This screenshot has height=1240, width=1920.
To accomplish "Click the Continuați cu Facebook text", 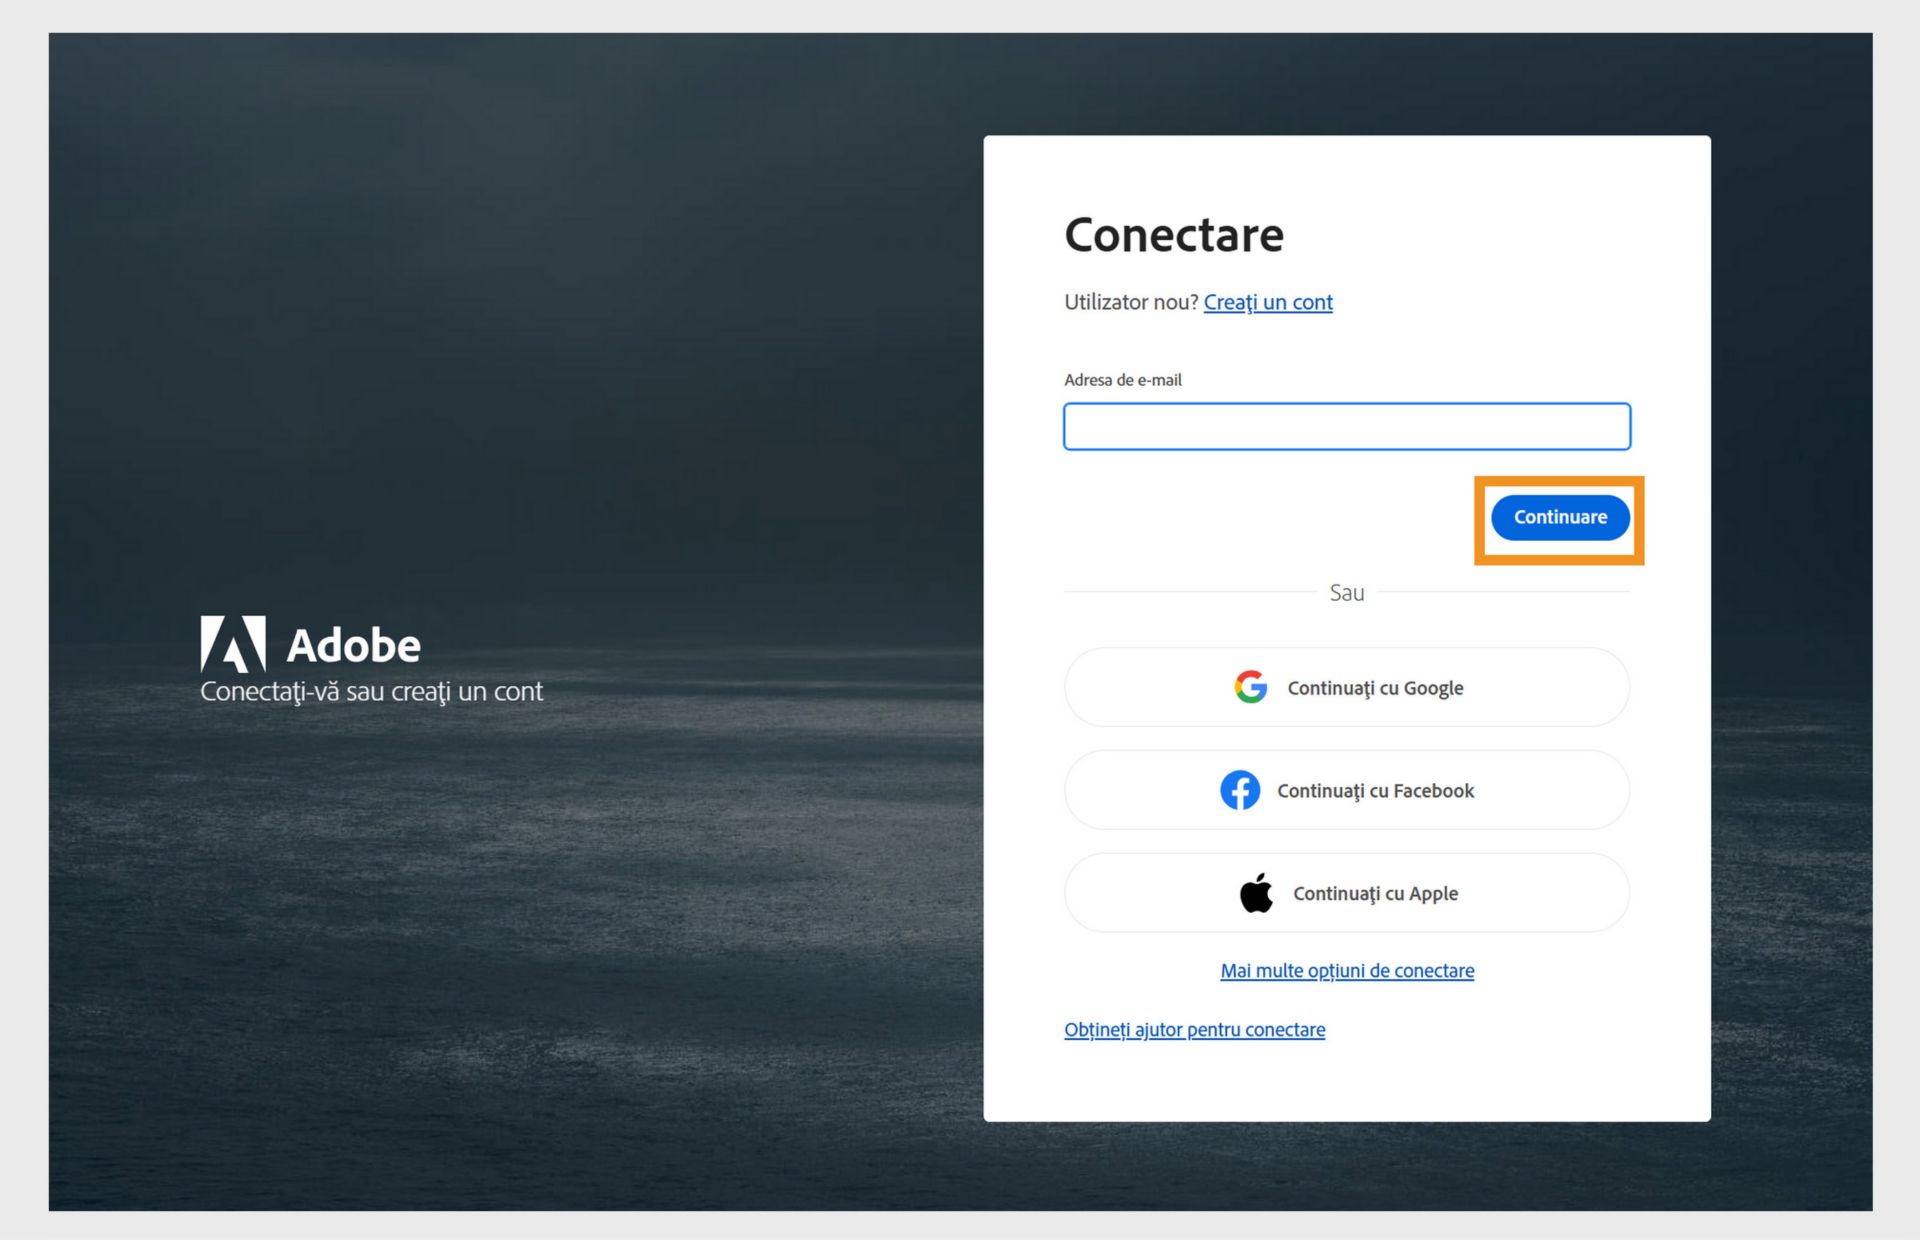I will 1375,791.
